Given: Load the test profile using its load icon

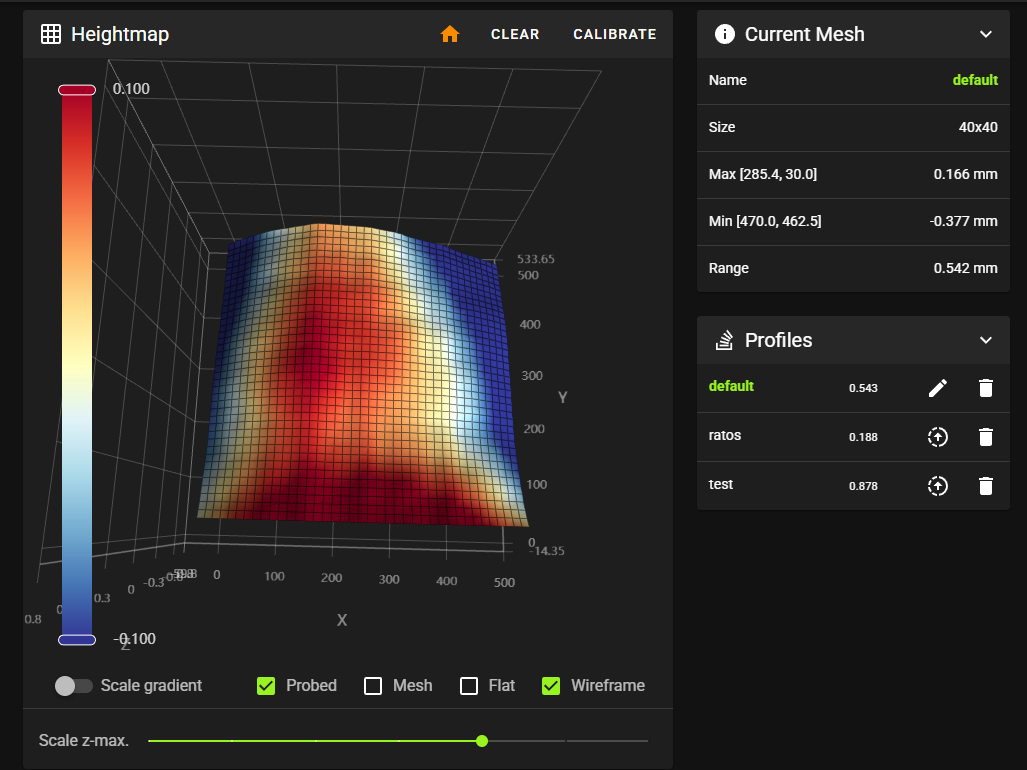Looking at the screenshot, I should (937, 486).
